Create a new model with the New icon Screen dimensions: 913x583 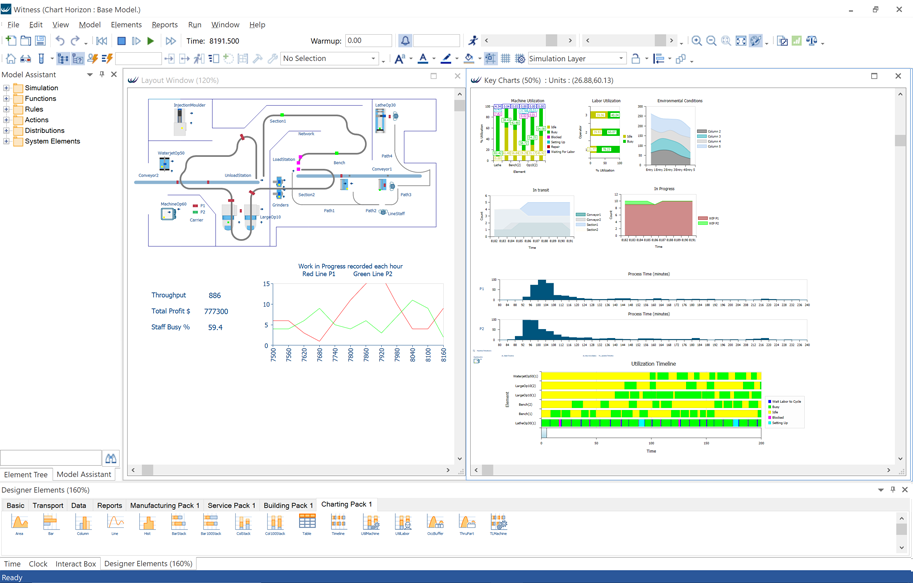click(x=10, y=41)
